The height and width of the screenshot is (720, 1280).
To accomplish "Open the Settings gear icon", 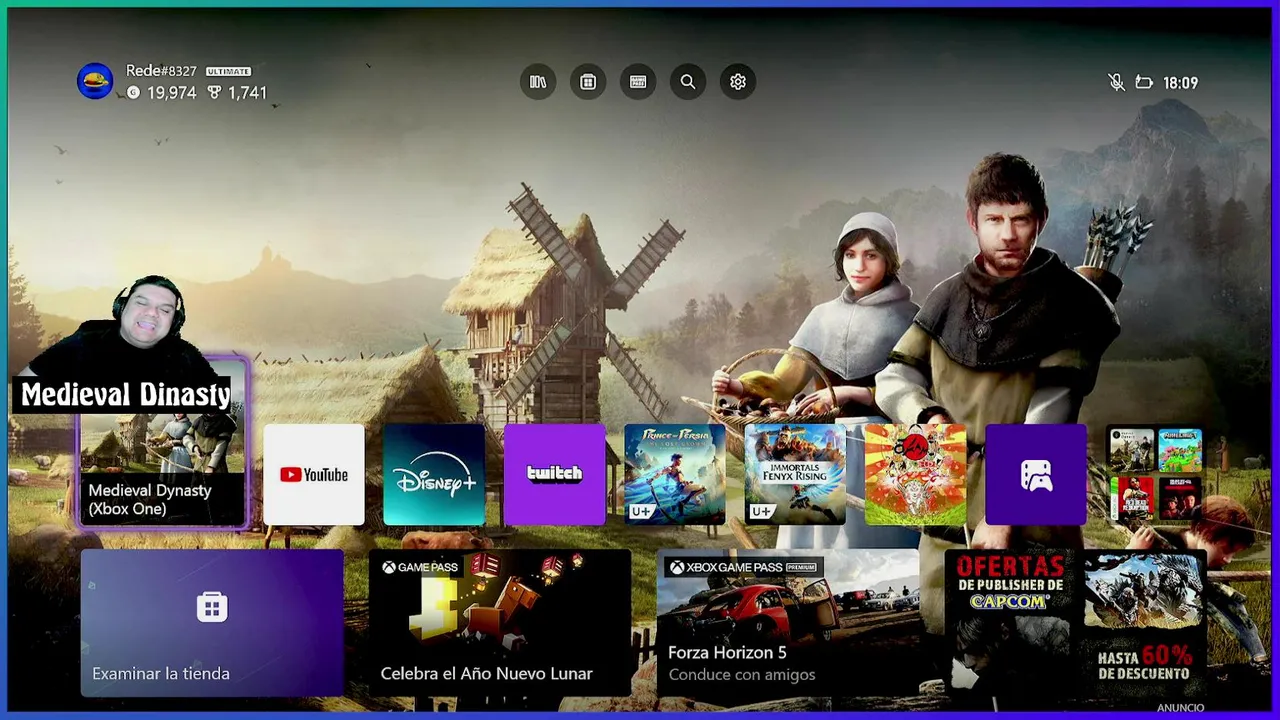I will click(x=738, y=82).
